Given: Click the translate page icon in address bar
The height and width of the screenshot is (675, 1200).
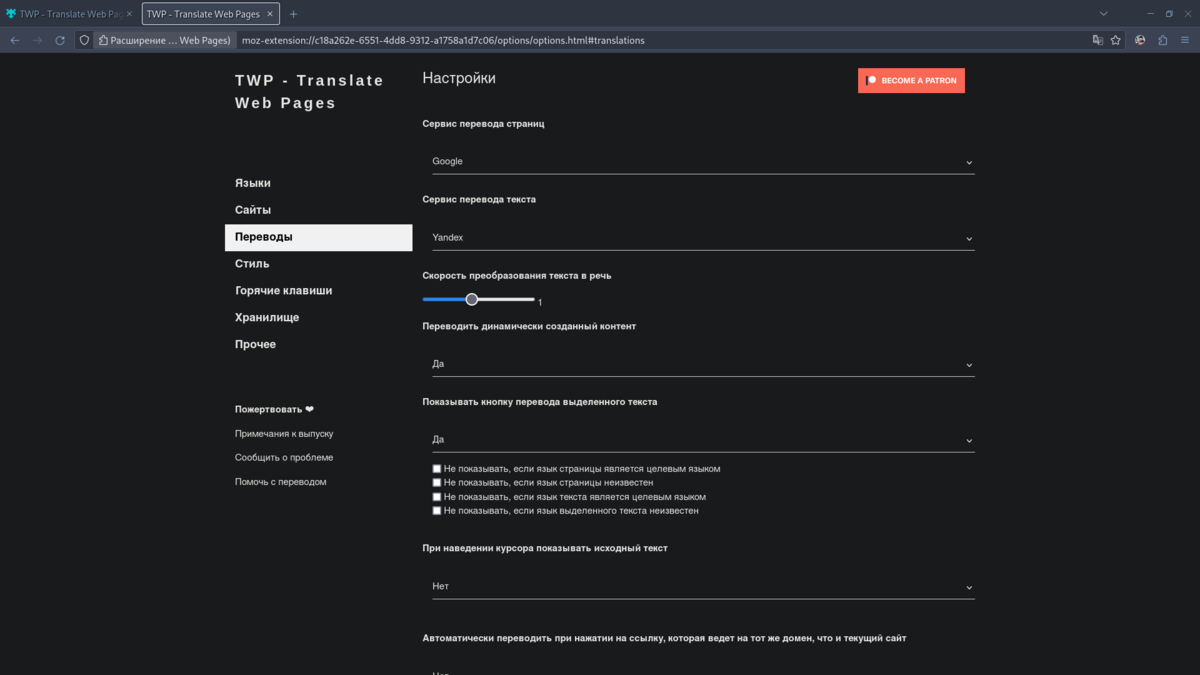Looking at the screenshot, I should pos(1098,40).
